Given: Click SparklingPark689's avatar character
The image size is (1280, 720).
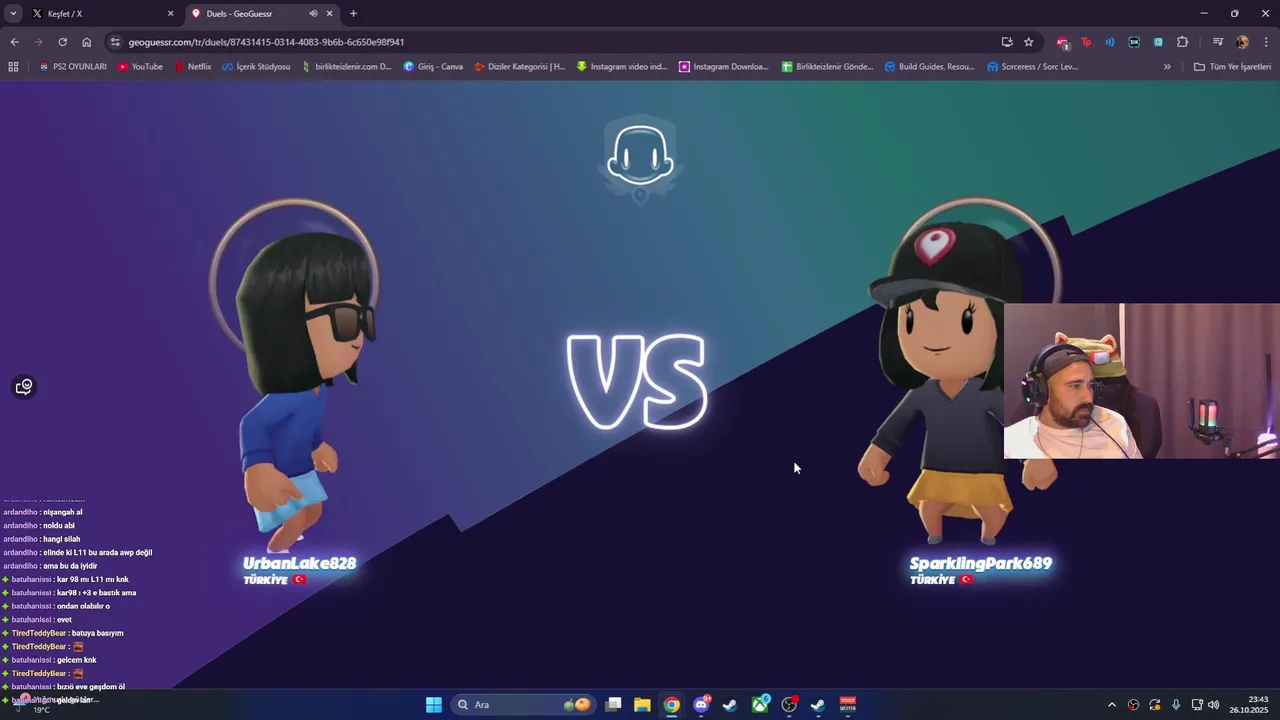Looking at the screenshot, I should [x=950, y=385].
